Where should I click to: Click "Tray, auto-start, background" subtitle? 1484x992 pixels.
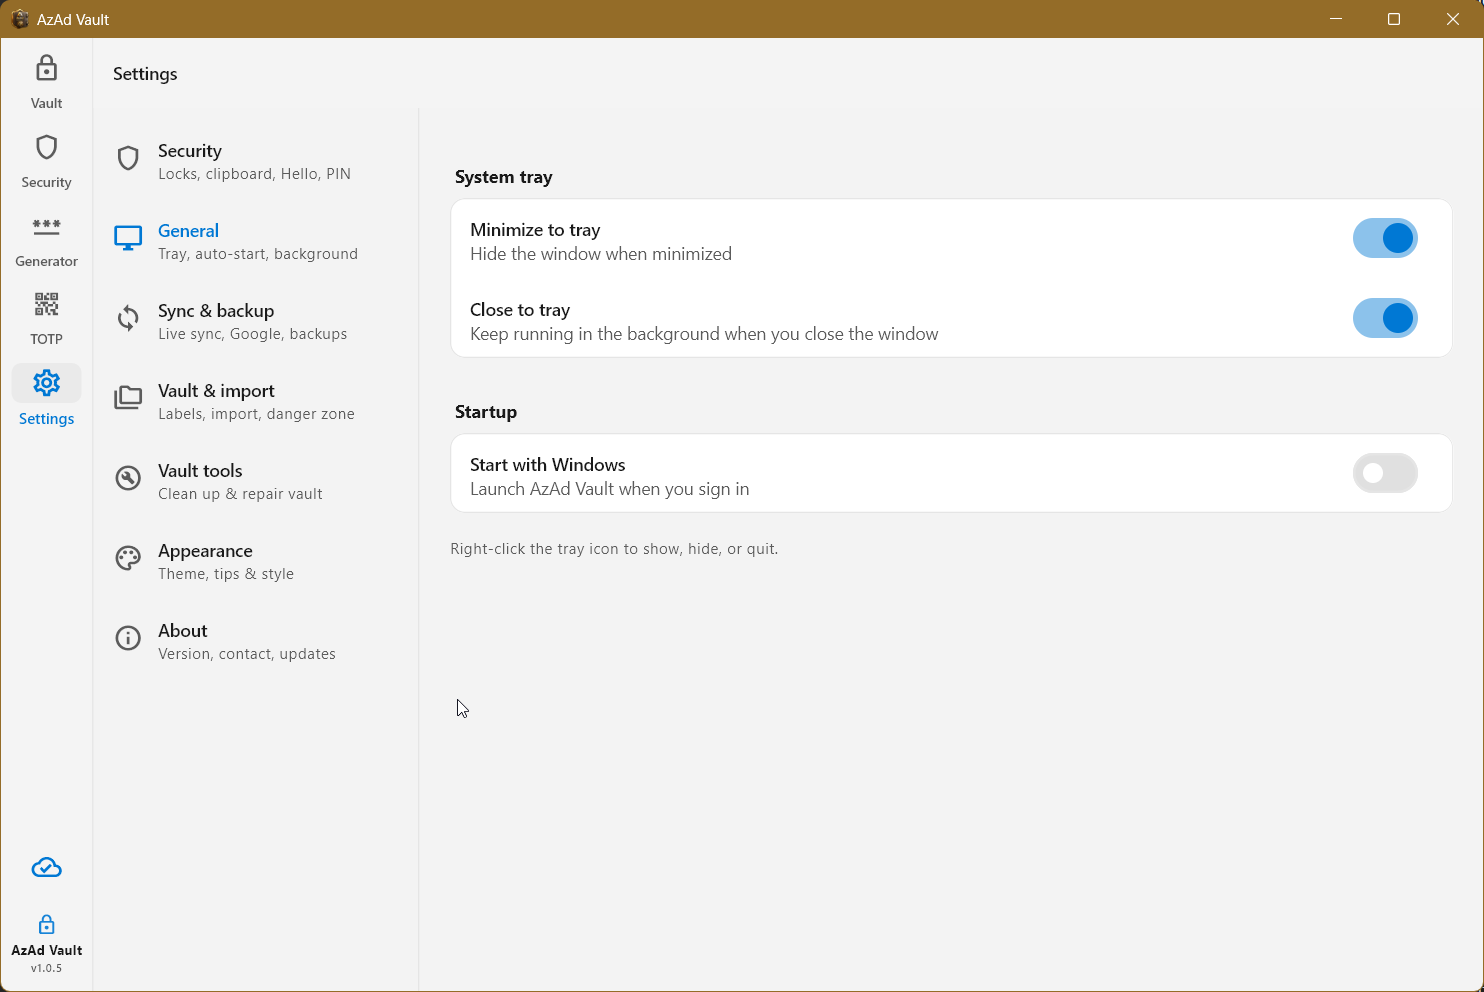coord(258,254)
